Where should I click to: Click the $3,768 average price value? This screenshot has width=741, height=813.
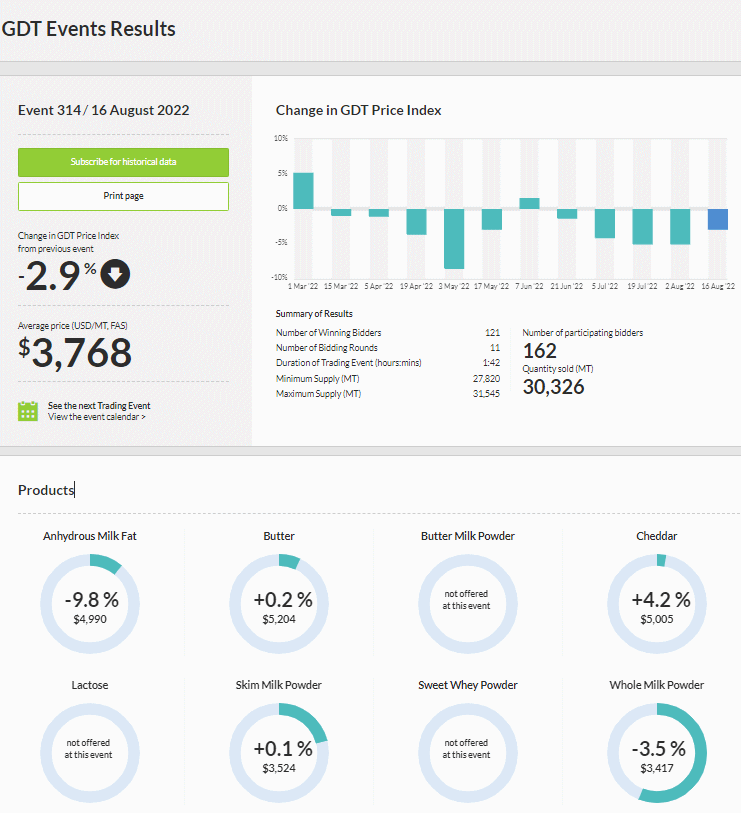click(75, 353)
